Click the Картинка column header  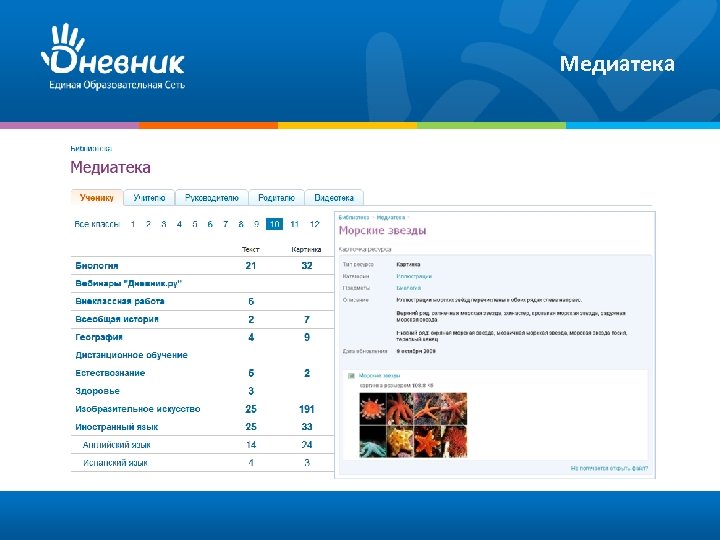click(x=306, y=249)
